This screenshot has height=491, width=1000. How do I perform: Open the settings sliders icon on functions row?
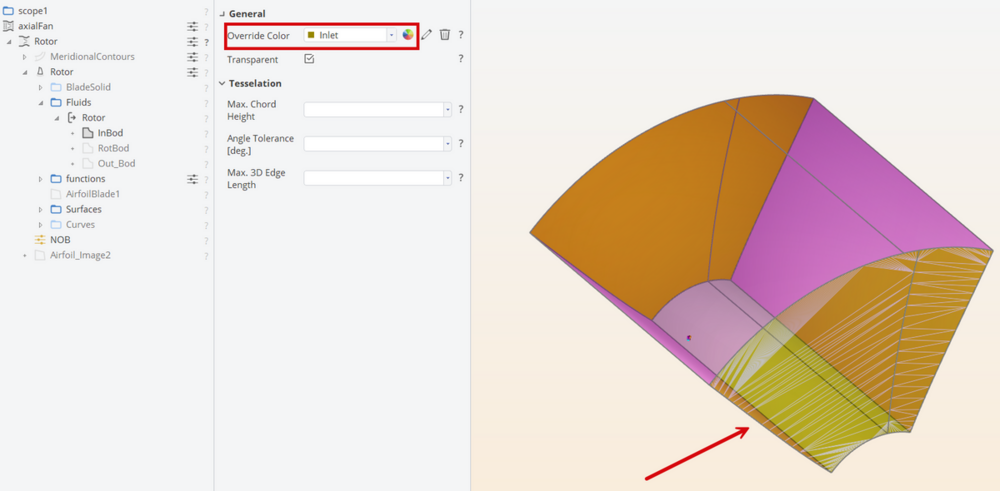192,179
